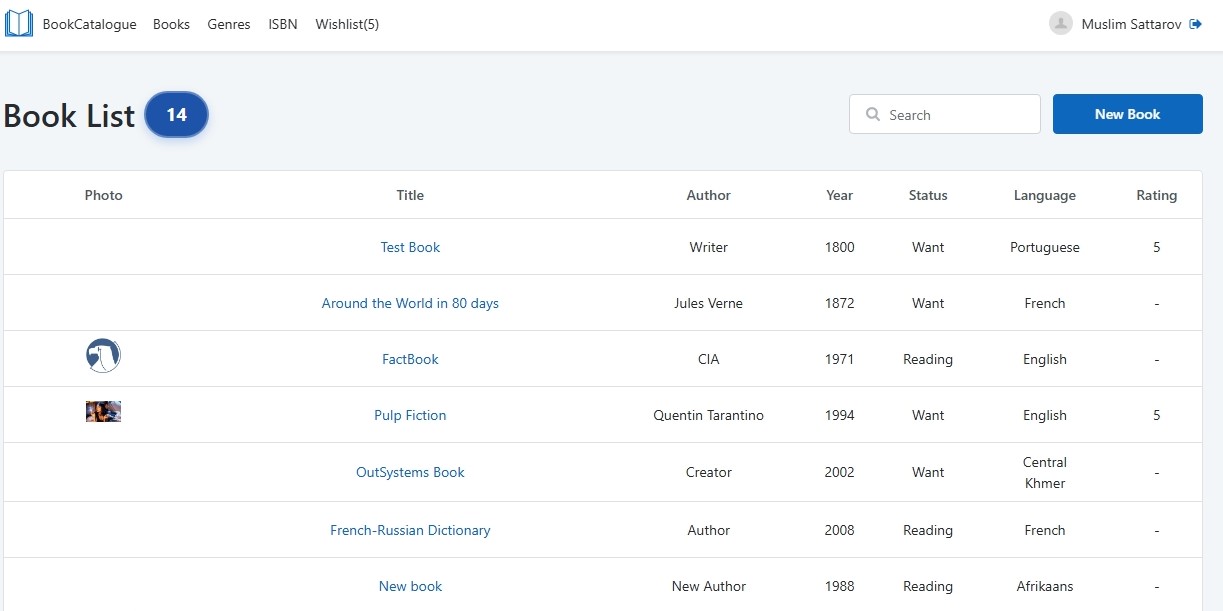Image resolution: width=1223 pixels, height=611 pixels.
Task: Open the French-Russian Dictionary link
Action: 410,530
